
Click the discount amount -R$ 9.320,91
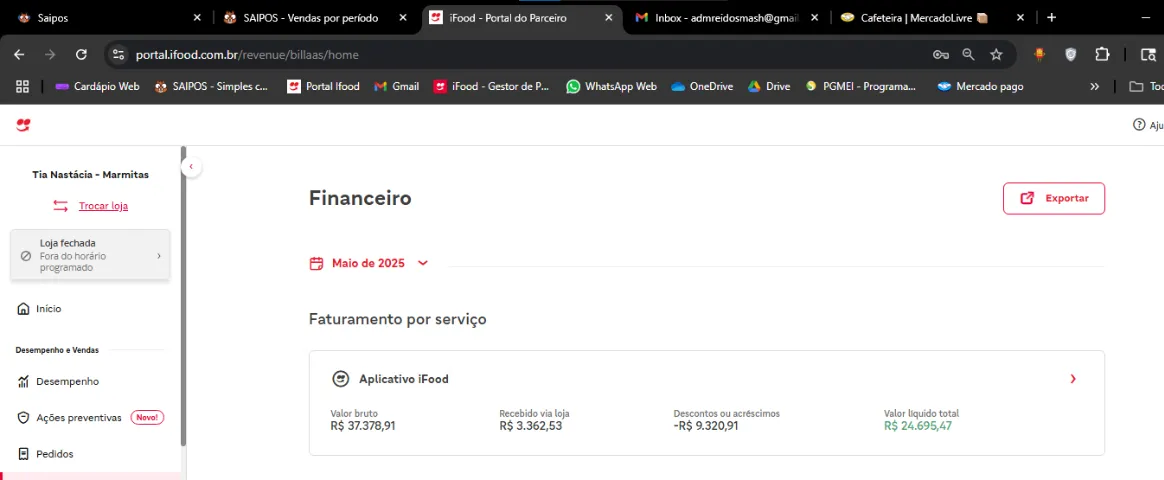tap(705, 426)
